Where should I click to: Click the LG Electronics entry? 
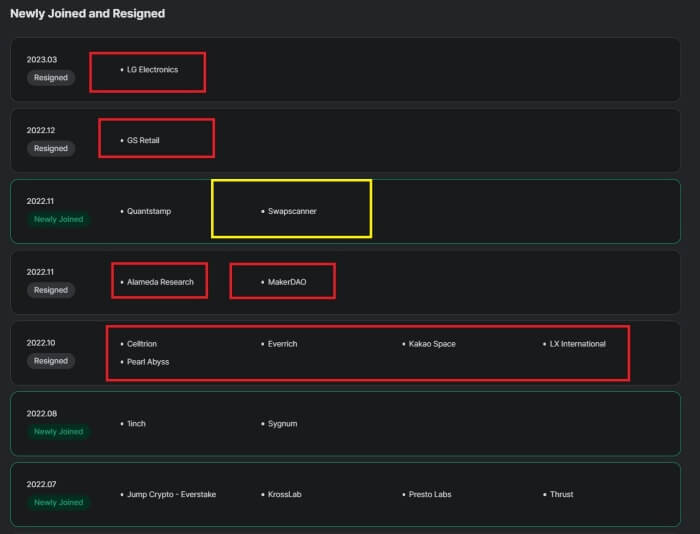tap(152, 70)
